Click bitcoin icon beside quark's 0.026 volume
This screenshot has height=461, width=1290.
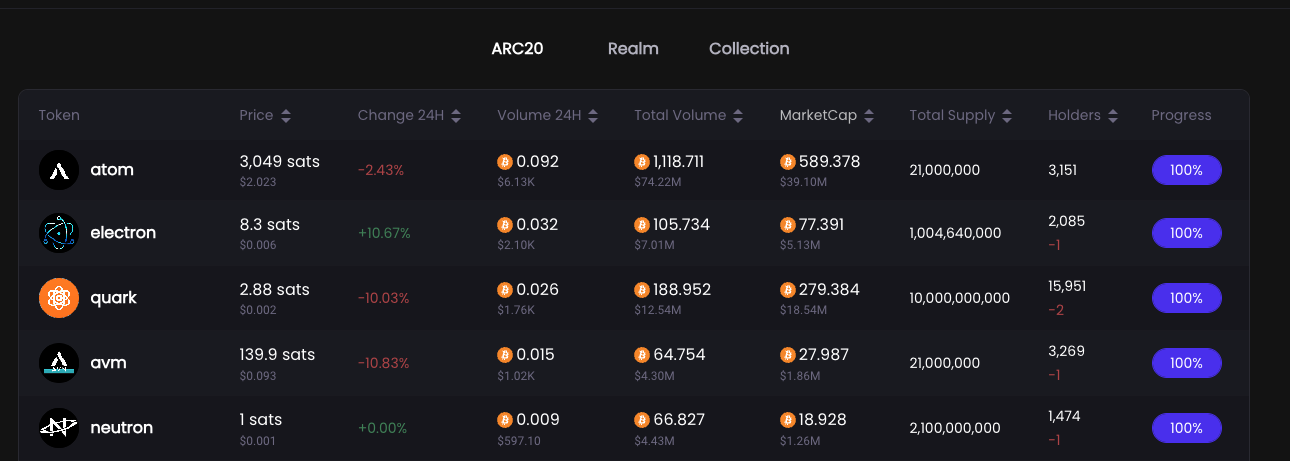pos(505,290)
